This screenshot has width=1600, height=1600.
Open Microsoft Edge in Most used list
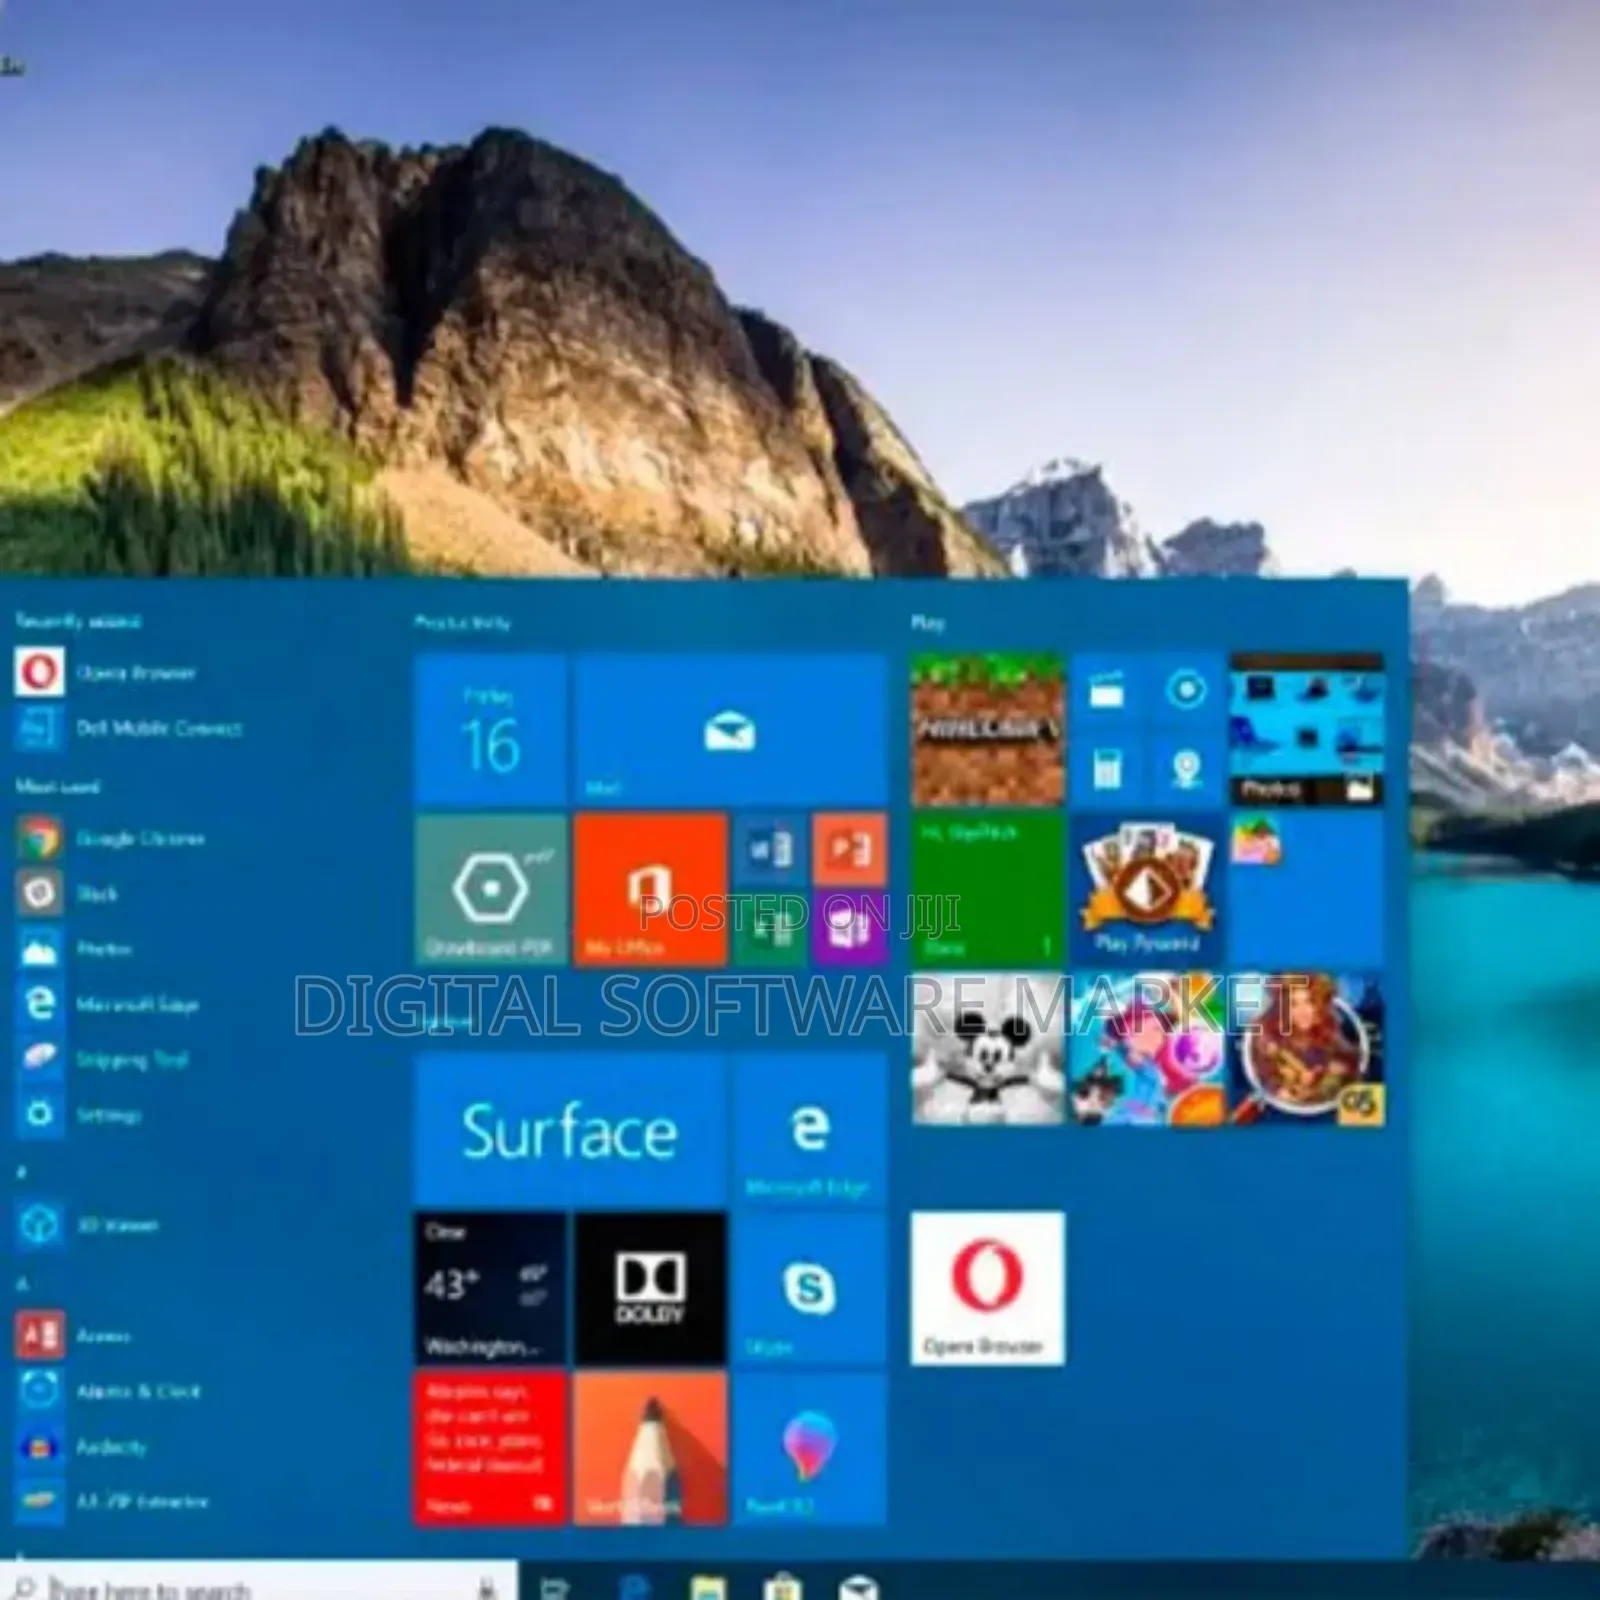[x=108, y=1003]
